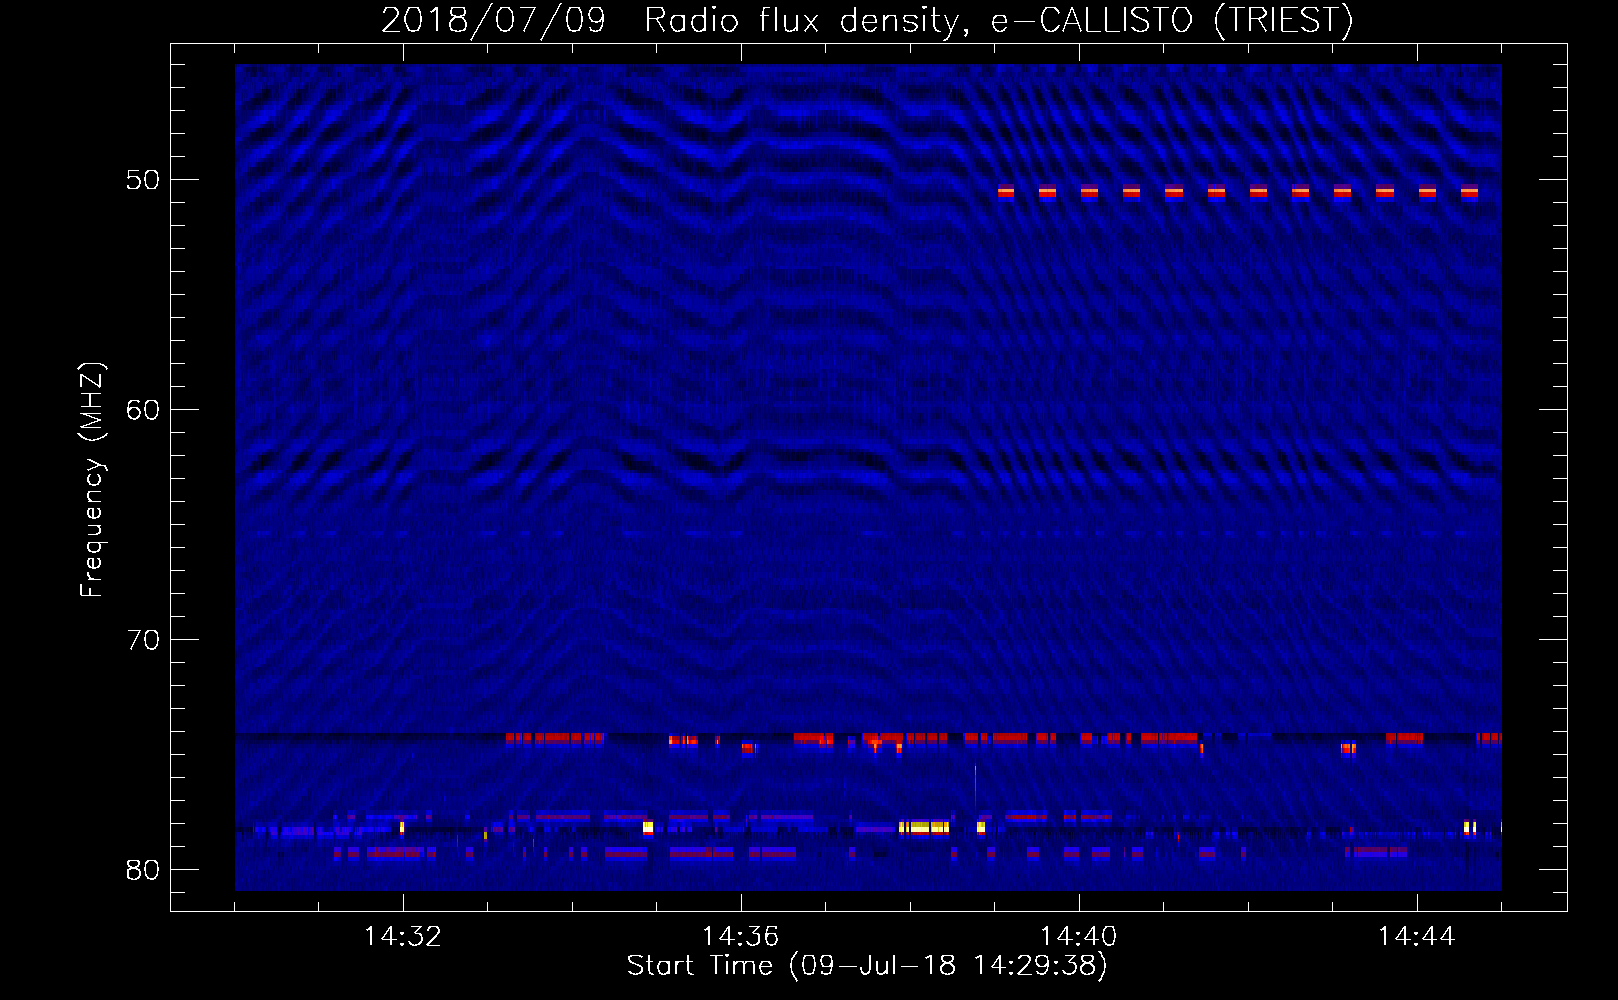Viewport: 1618px width, 1000px height.
Task: Select the date "2018/07/09" in the title
Action: [493, 20]
